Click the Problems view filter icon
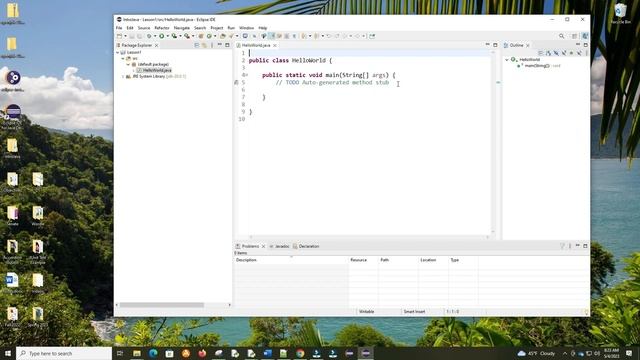This screenshot has height=360, width=640. coord(562,246)
